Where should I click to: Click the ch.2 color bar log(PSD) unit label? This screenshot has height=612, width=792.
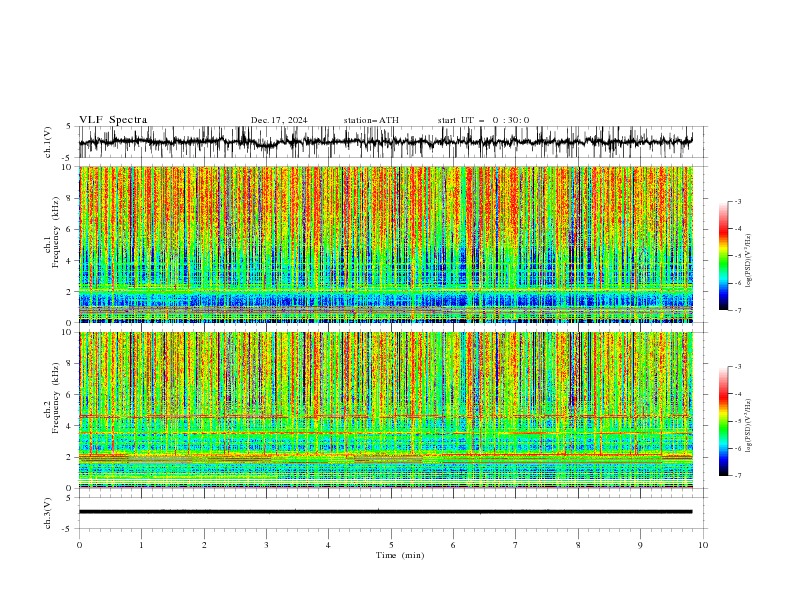pyautogui.click(x=748, y=426)
